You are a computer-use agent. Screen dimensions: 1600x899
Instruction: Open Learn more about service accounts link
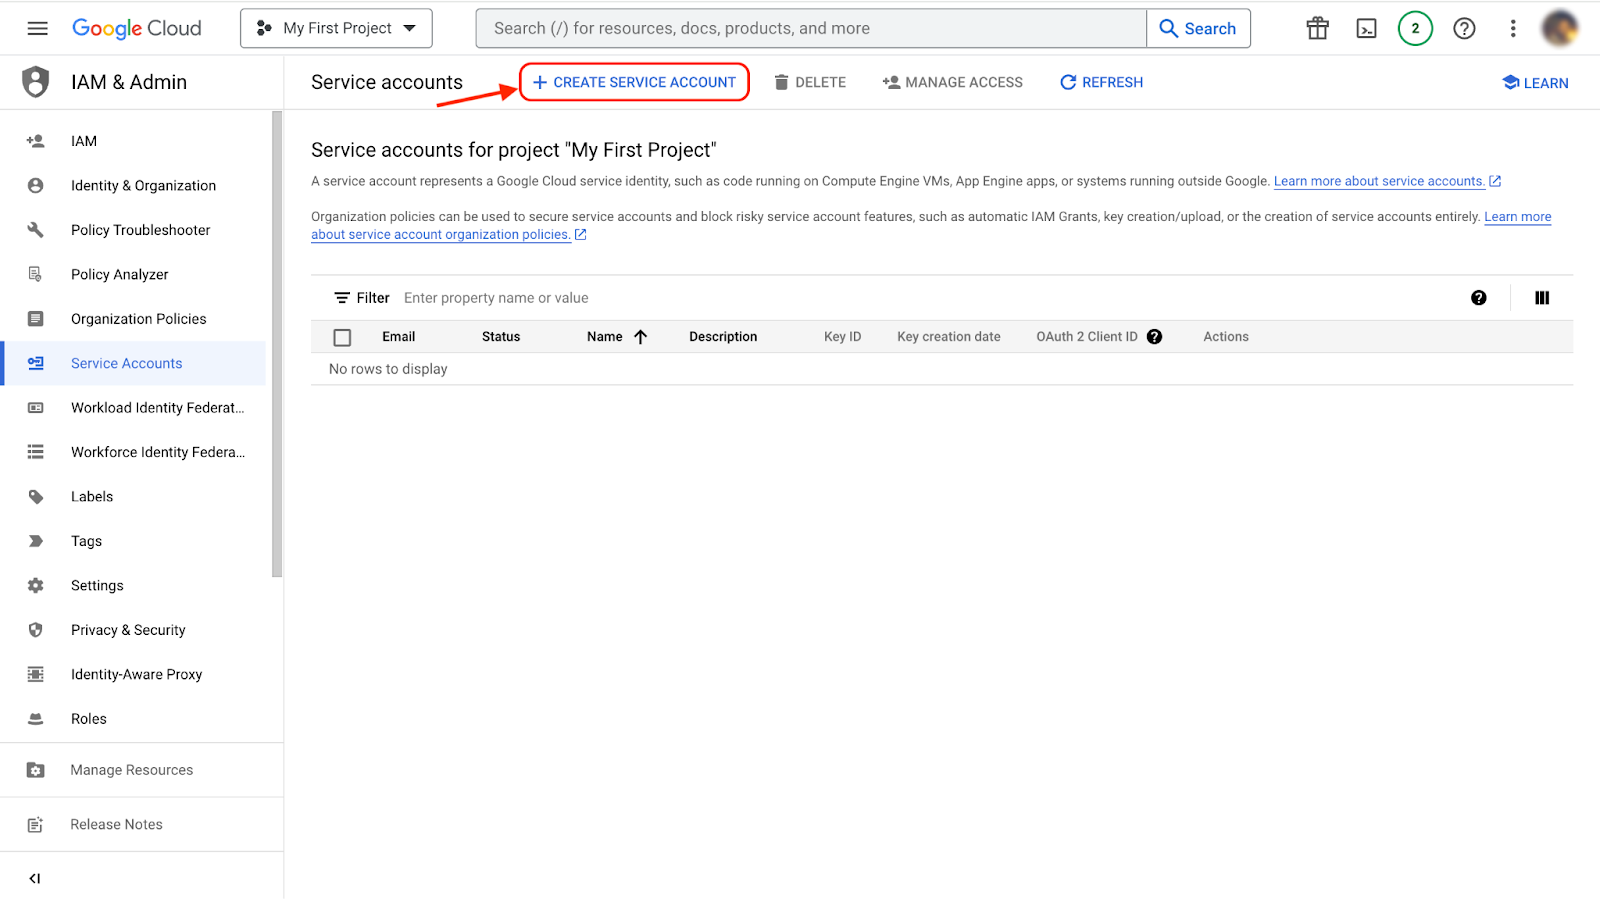point(1379,181)
